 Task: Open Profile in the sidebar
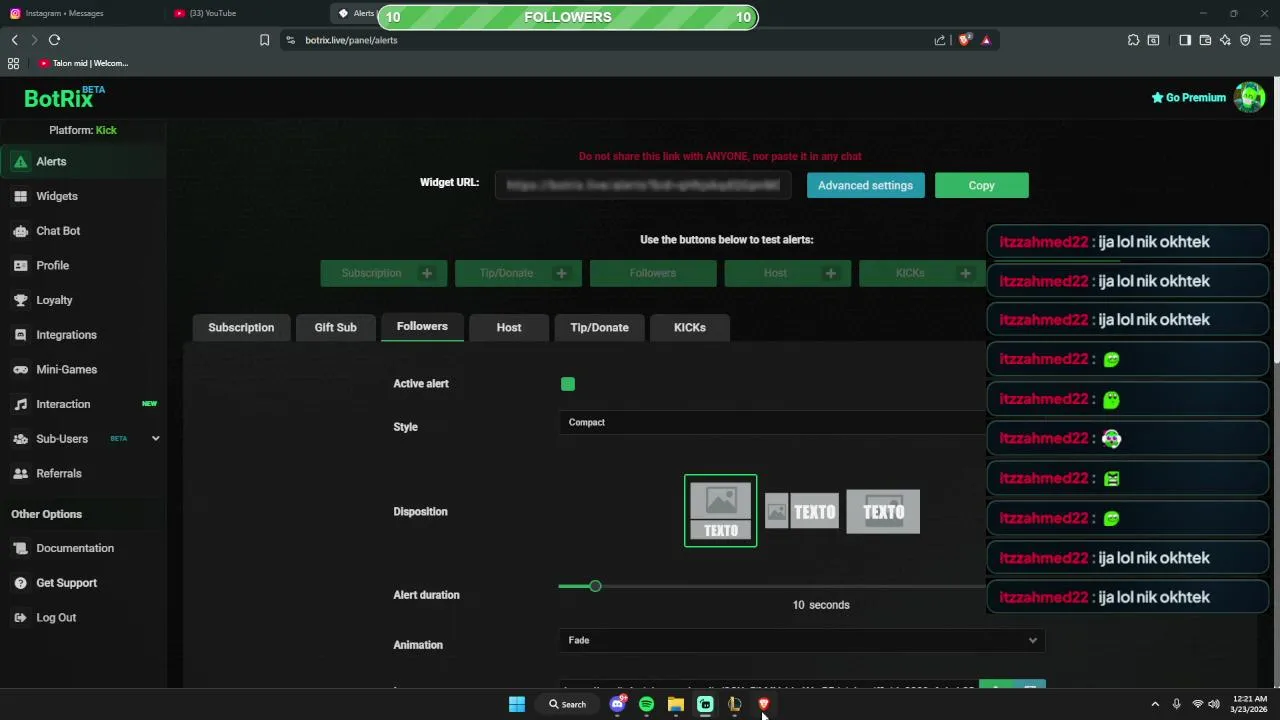[52, 265]
